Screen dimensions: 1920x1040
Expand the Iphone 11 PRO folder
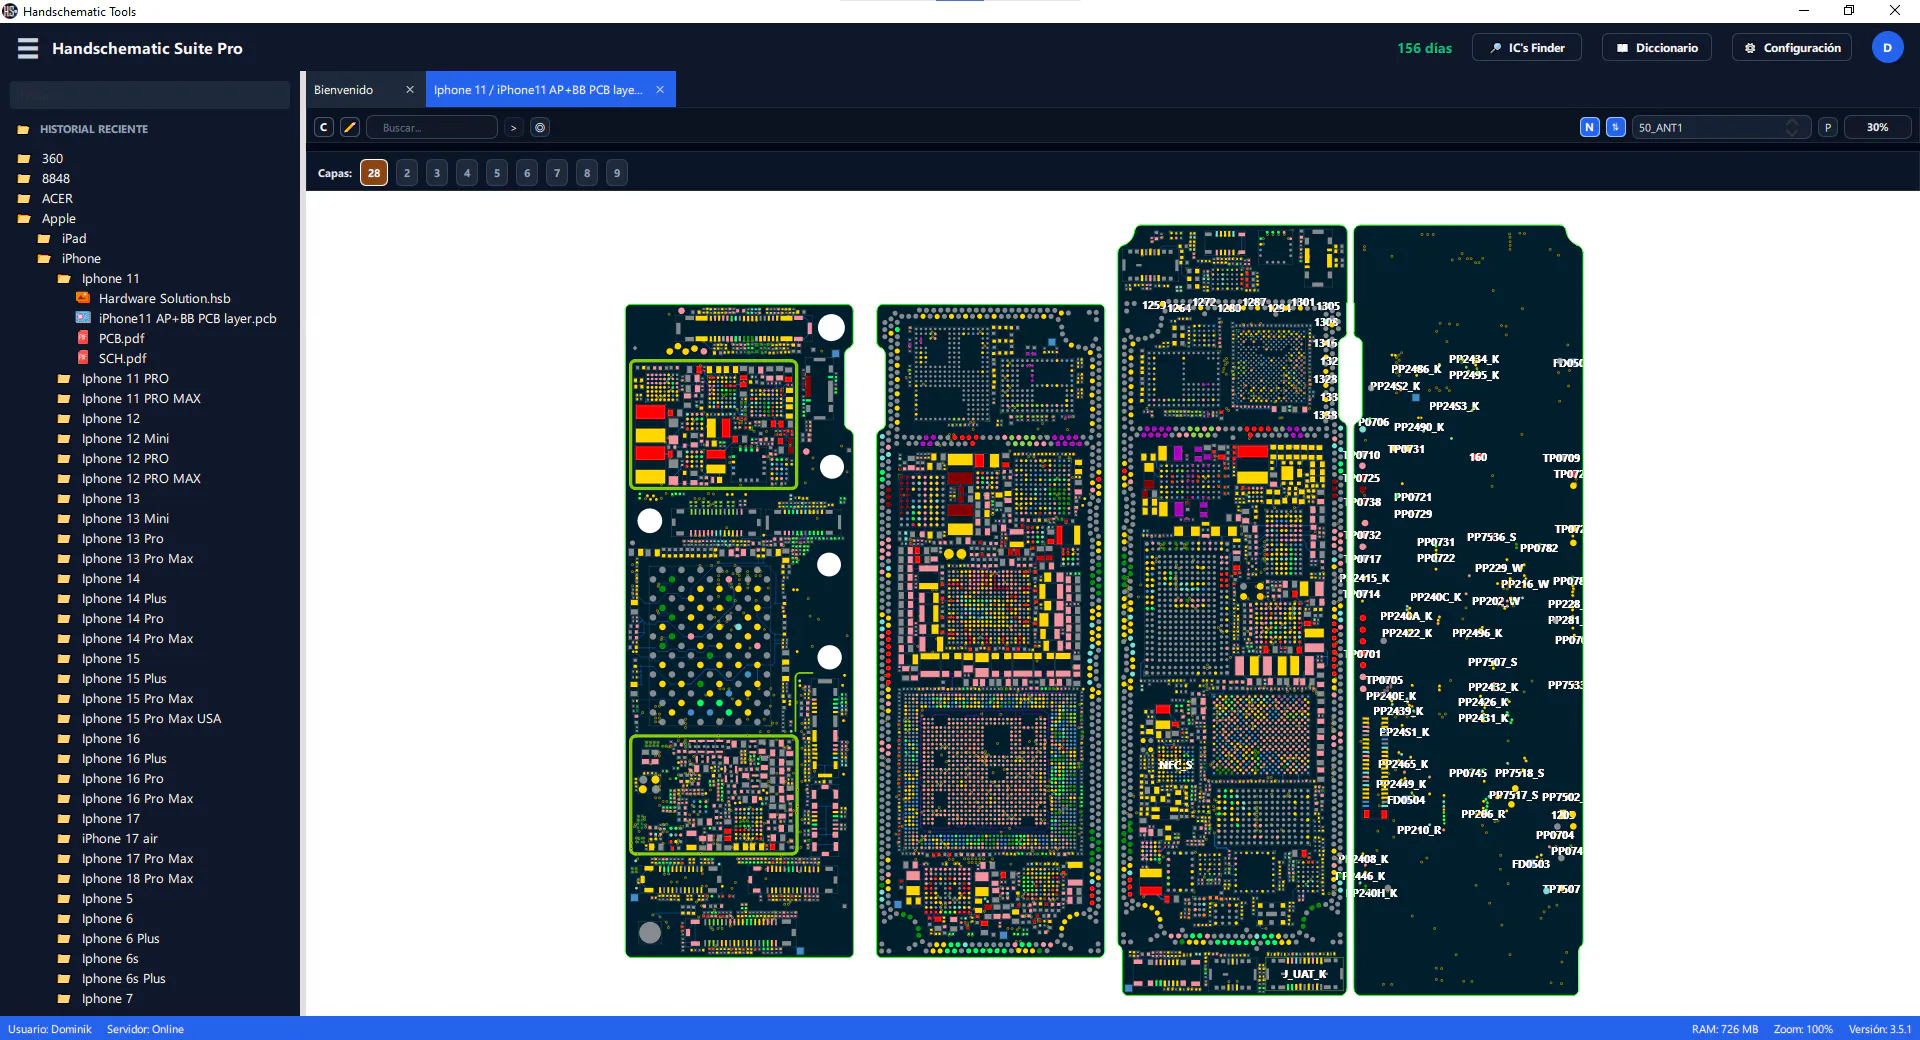tap(125, 378)
